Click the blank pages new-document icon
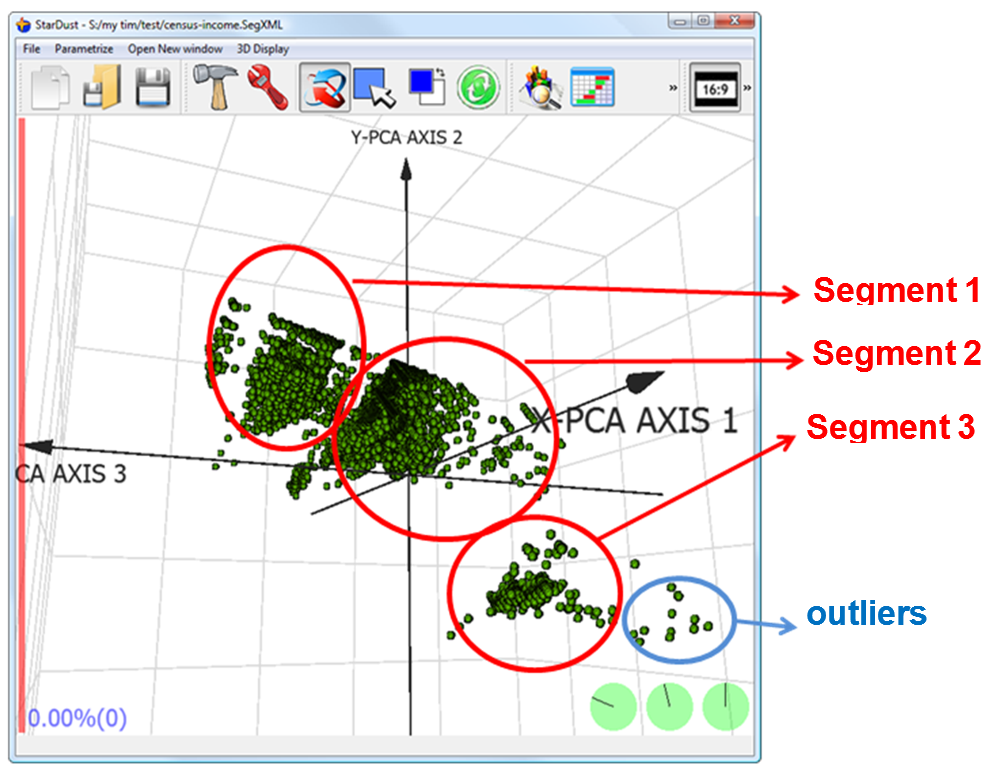The height and width of the screenshot is (771, 991). pos(50,87)
